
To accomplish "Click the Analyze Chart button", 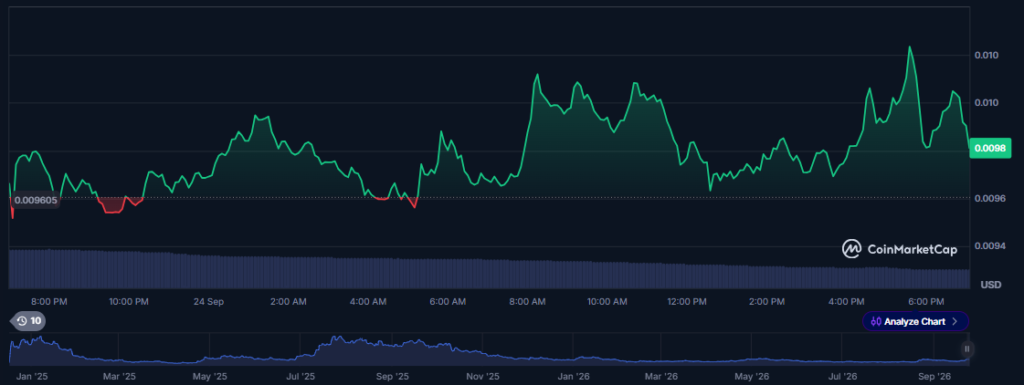I will pos(916,321).
